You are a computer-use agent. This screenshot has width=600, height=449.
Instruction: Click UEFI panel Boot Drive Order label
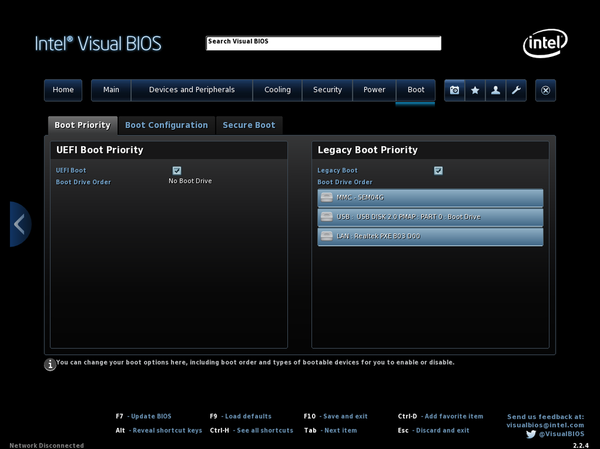coord(83,182)
